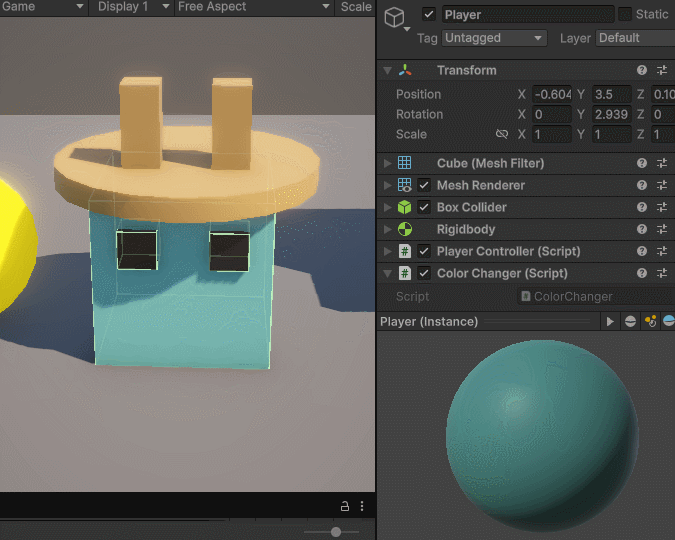Disable the Player GameObject active checkbox
Screen dimensions: 675x540
point(429,15)
